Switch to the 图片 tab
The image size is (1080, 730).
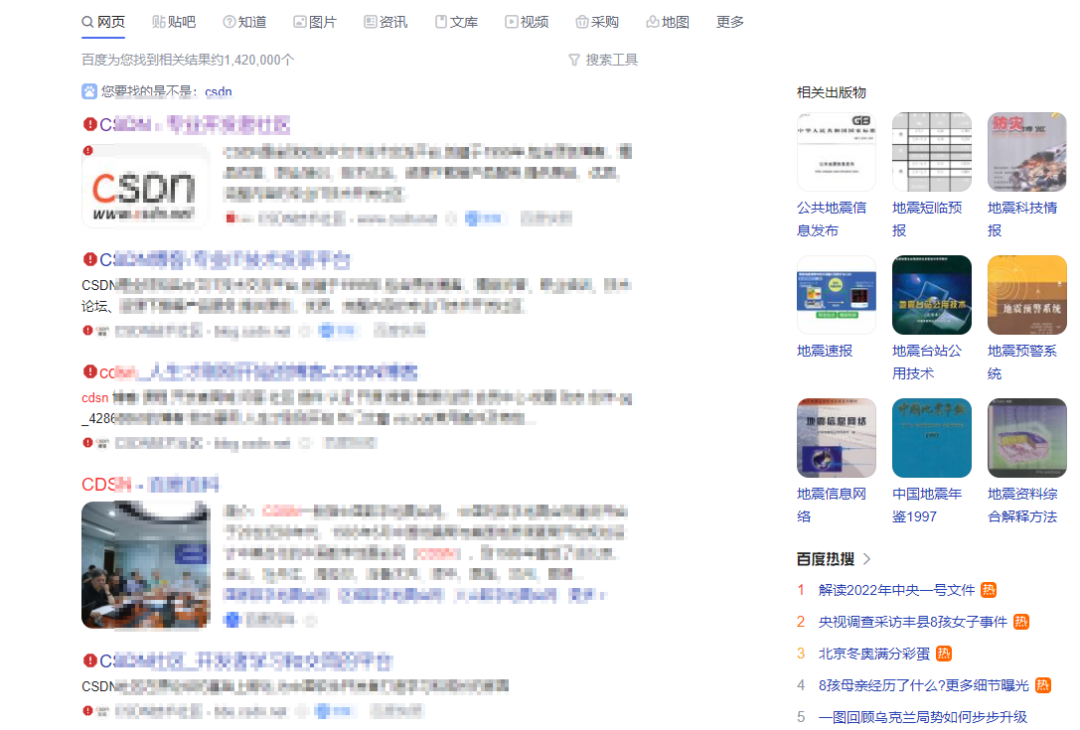pos(315,22)
